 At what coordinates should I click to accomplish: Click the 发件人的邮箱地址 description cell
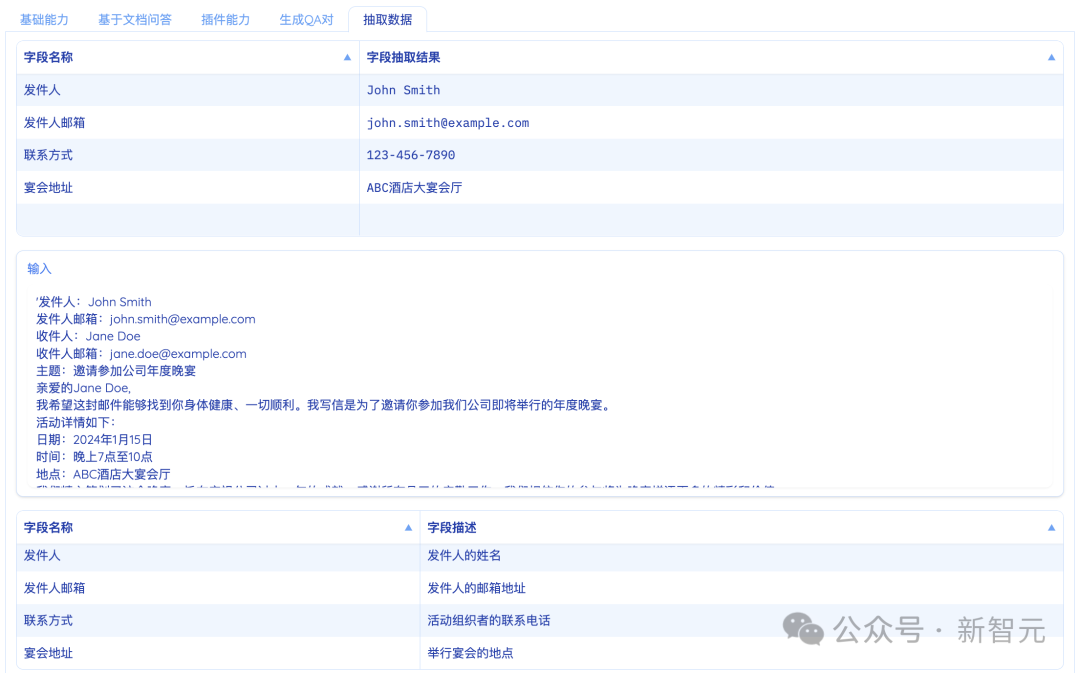coord(476,588)
